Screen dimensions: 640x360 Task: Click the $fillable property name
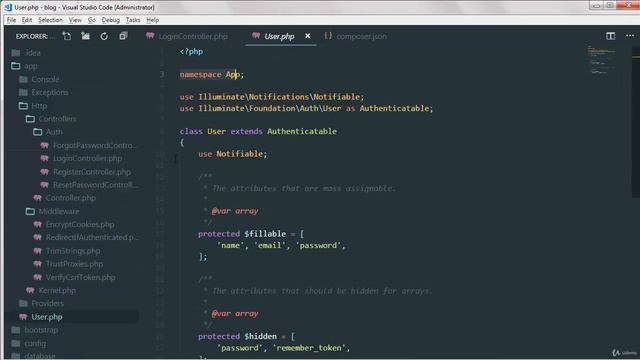coord(265,233)
